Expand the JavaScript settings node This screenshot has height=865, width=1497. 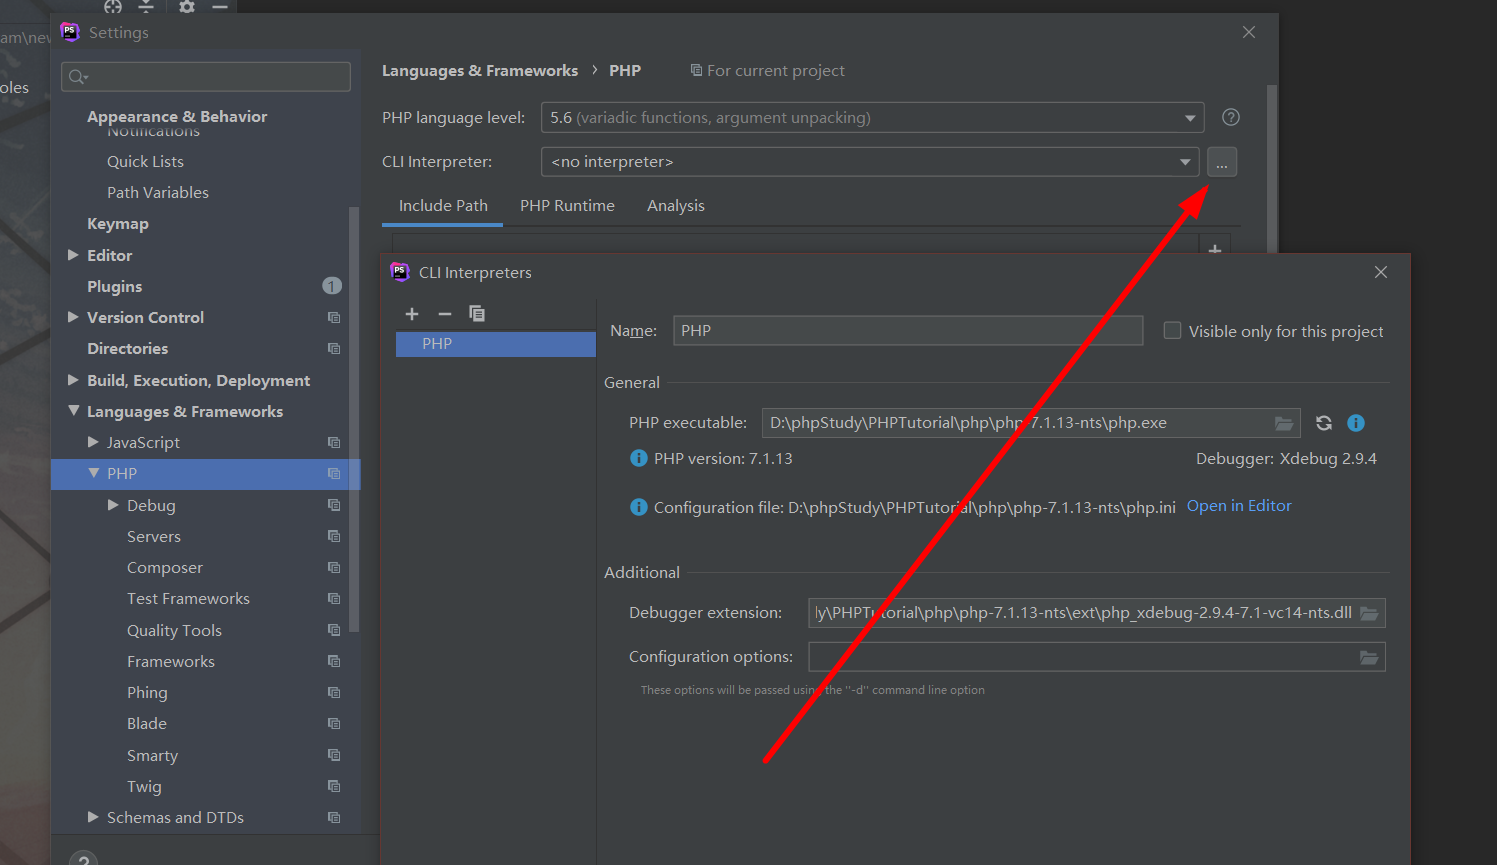pyautogui.click(x=93, y=442)
